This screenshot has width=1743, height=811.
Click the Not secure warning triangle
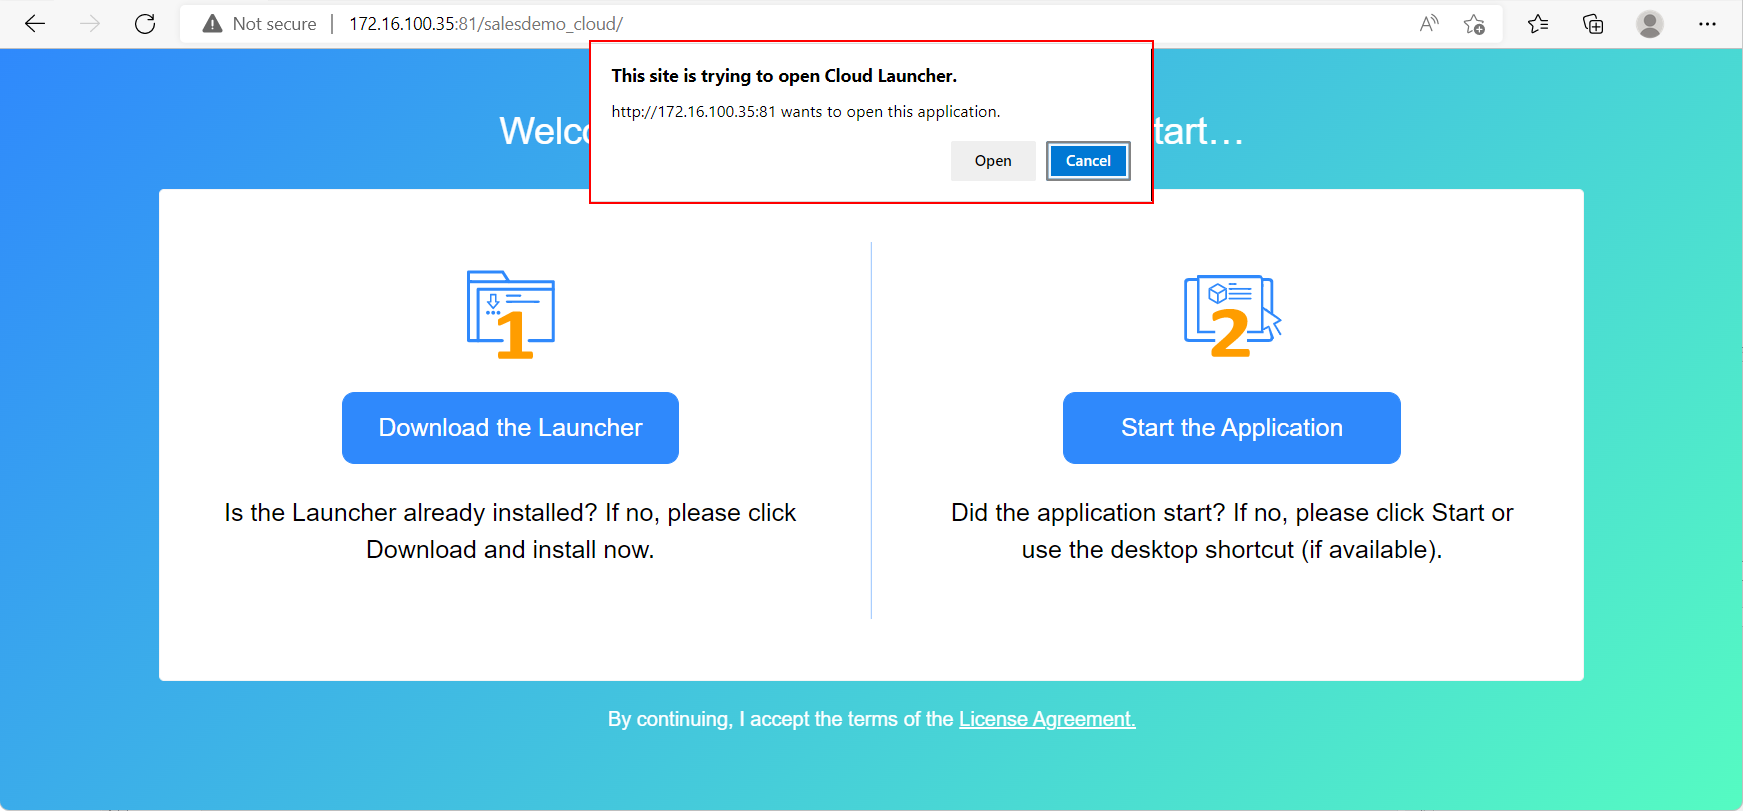point(212,24)
